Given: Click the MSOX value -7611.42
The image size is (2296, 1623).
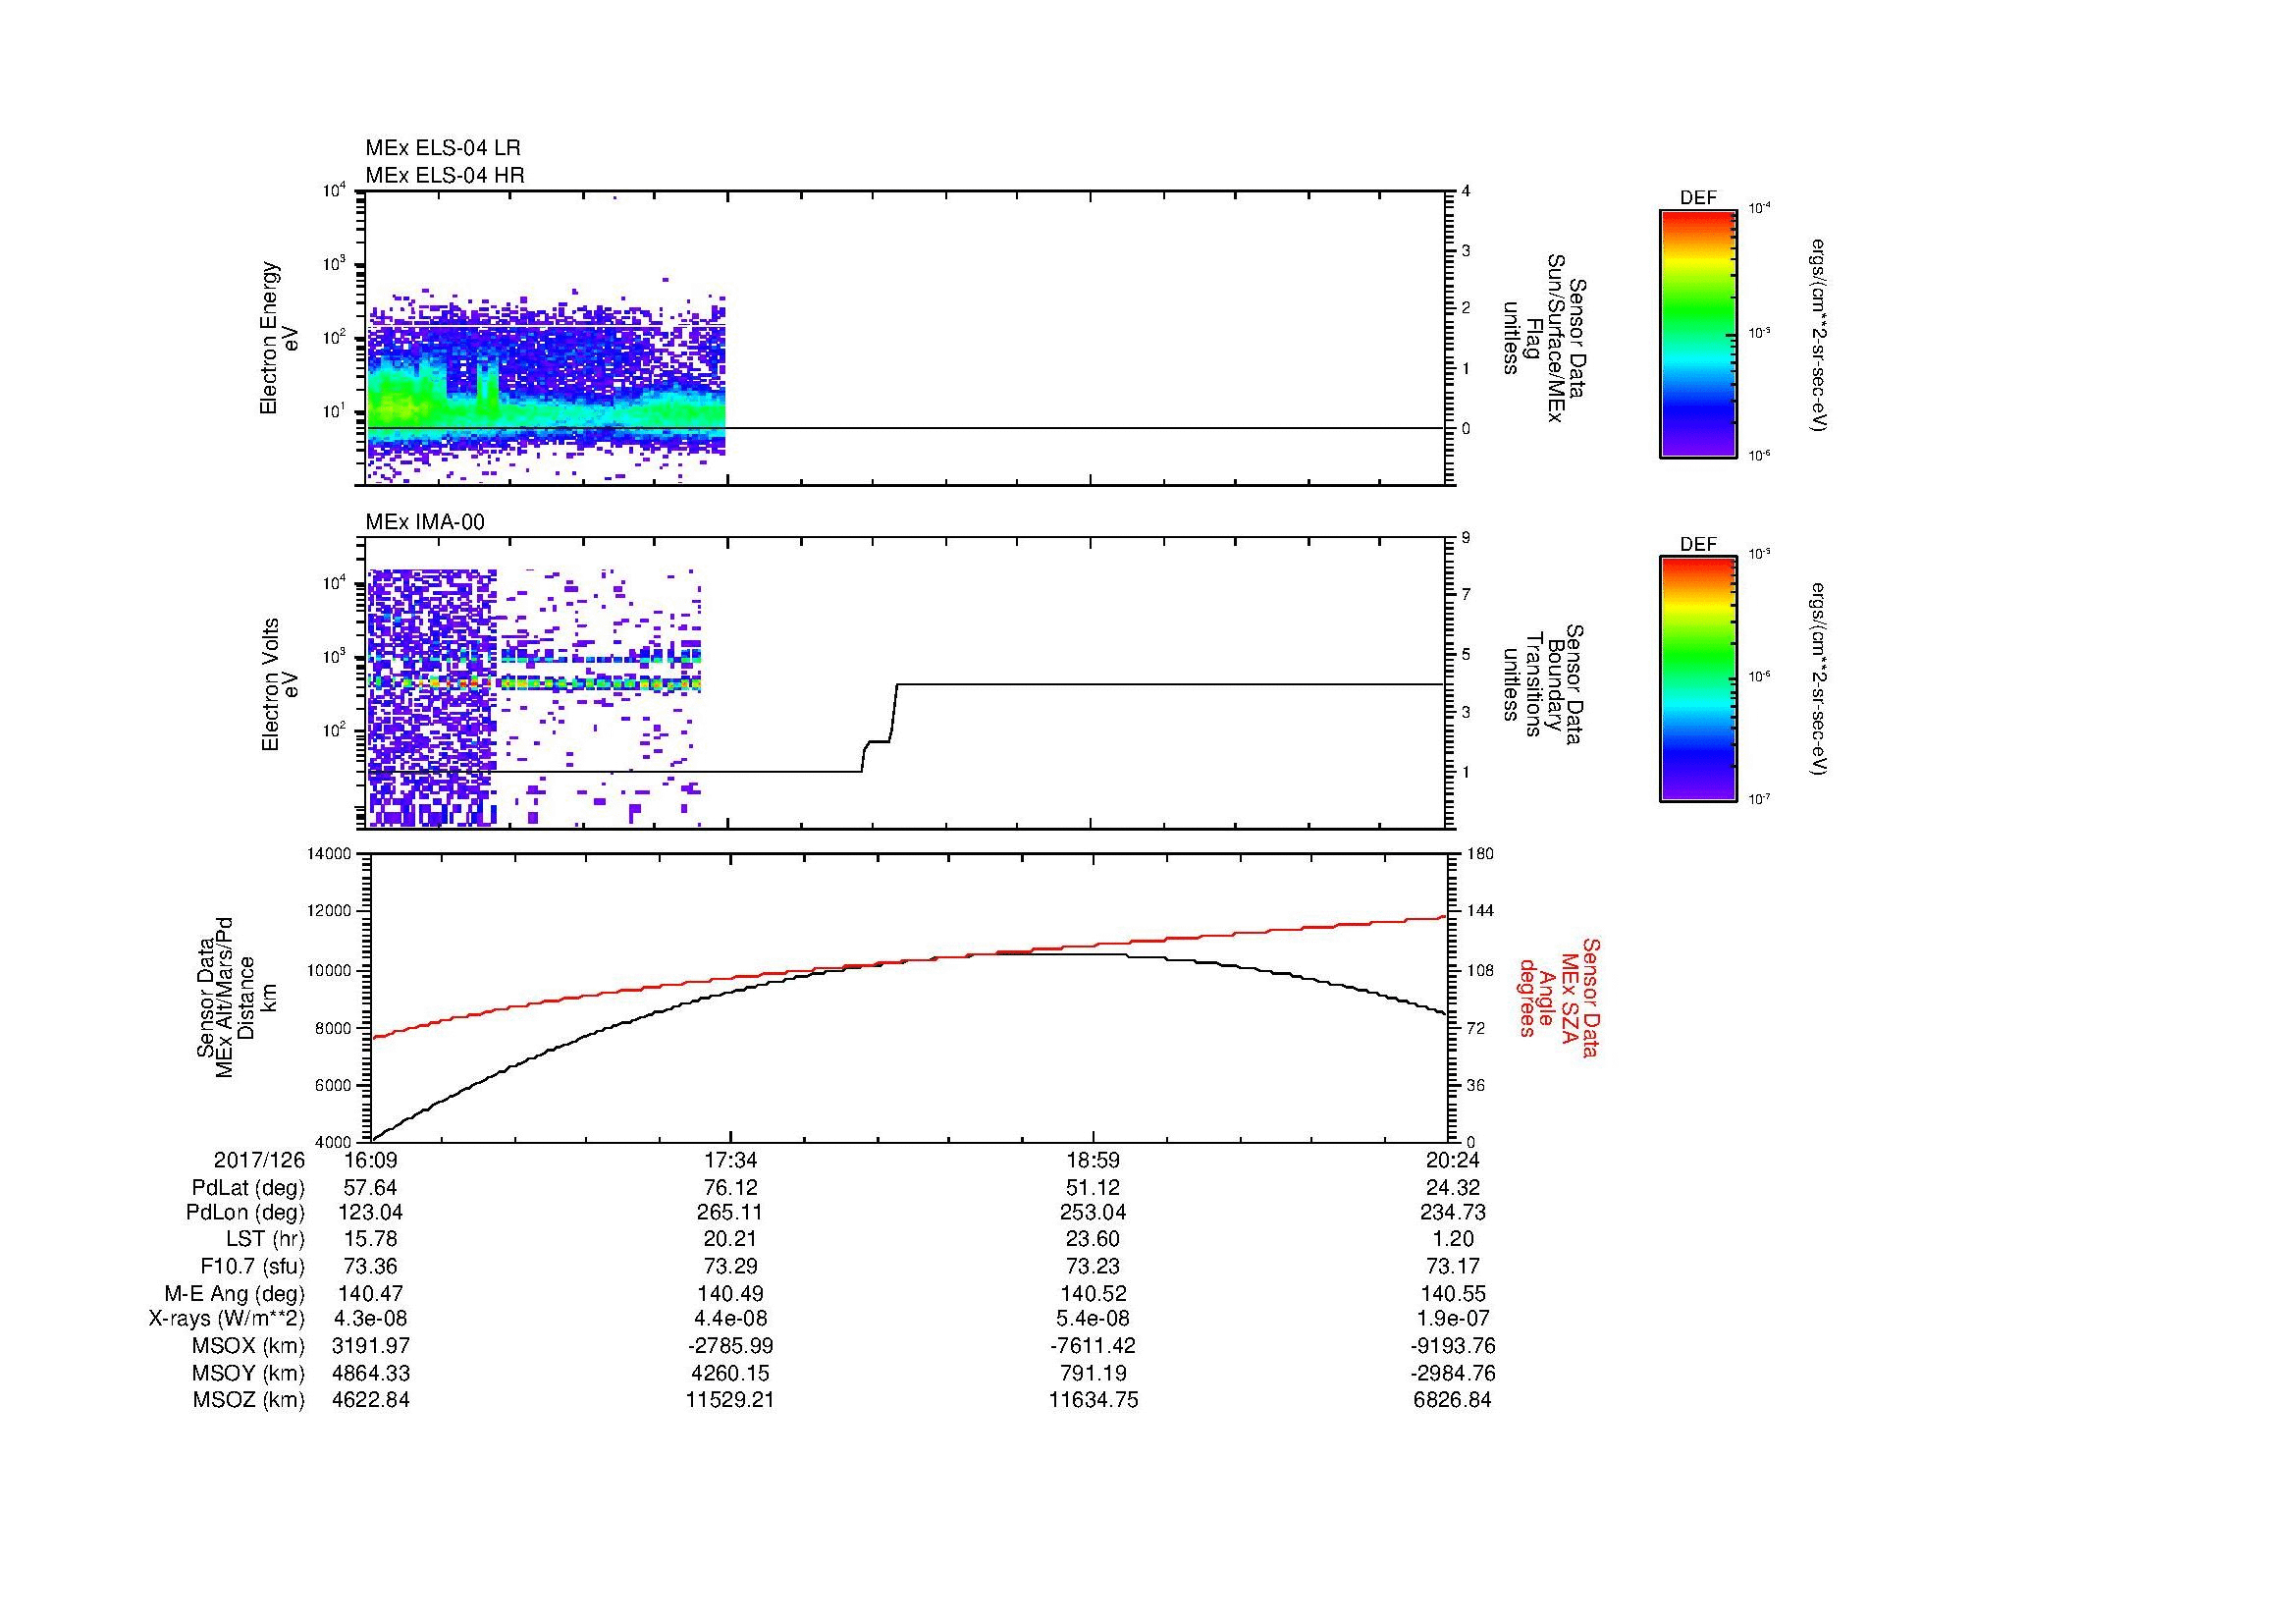Looking at the screenshot, I should (1093, 1346).
